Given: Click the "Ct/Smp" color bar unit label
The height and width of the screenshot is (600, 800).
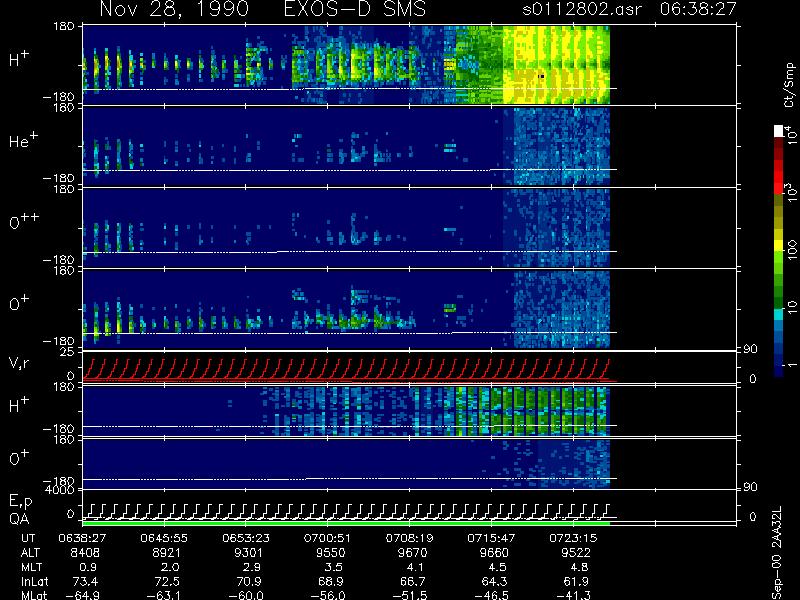Looking at the screenshot, I should (x=790, y=85).
